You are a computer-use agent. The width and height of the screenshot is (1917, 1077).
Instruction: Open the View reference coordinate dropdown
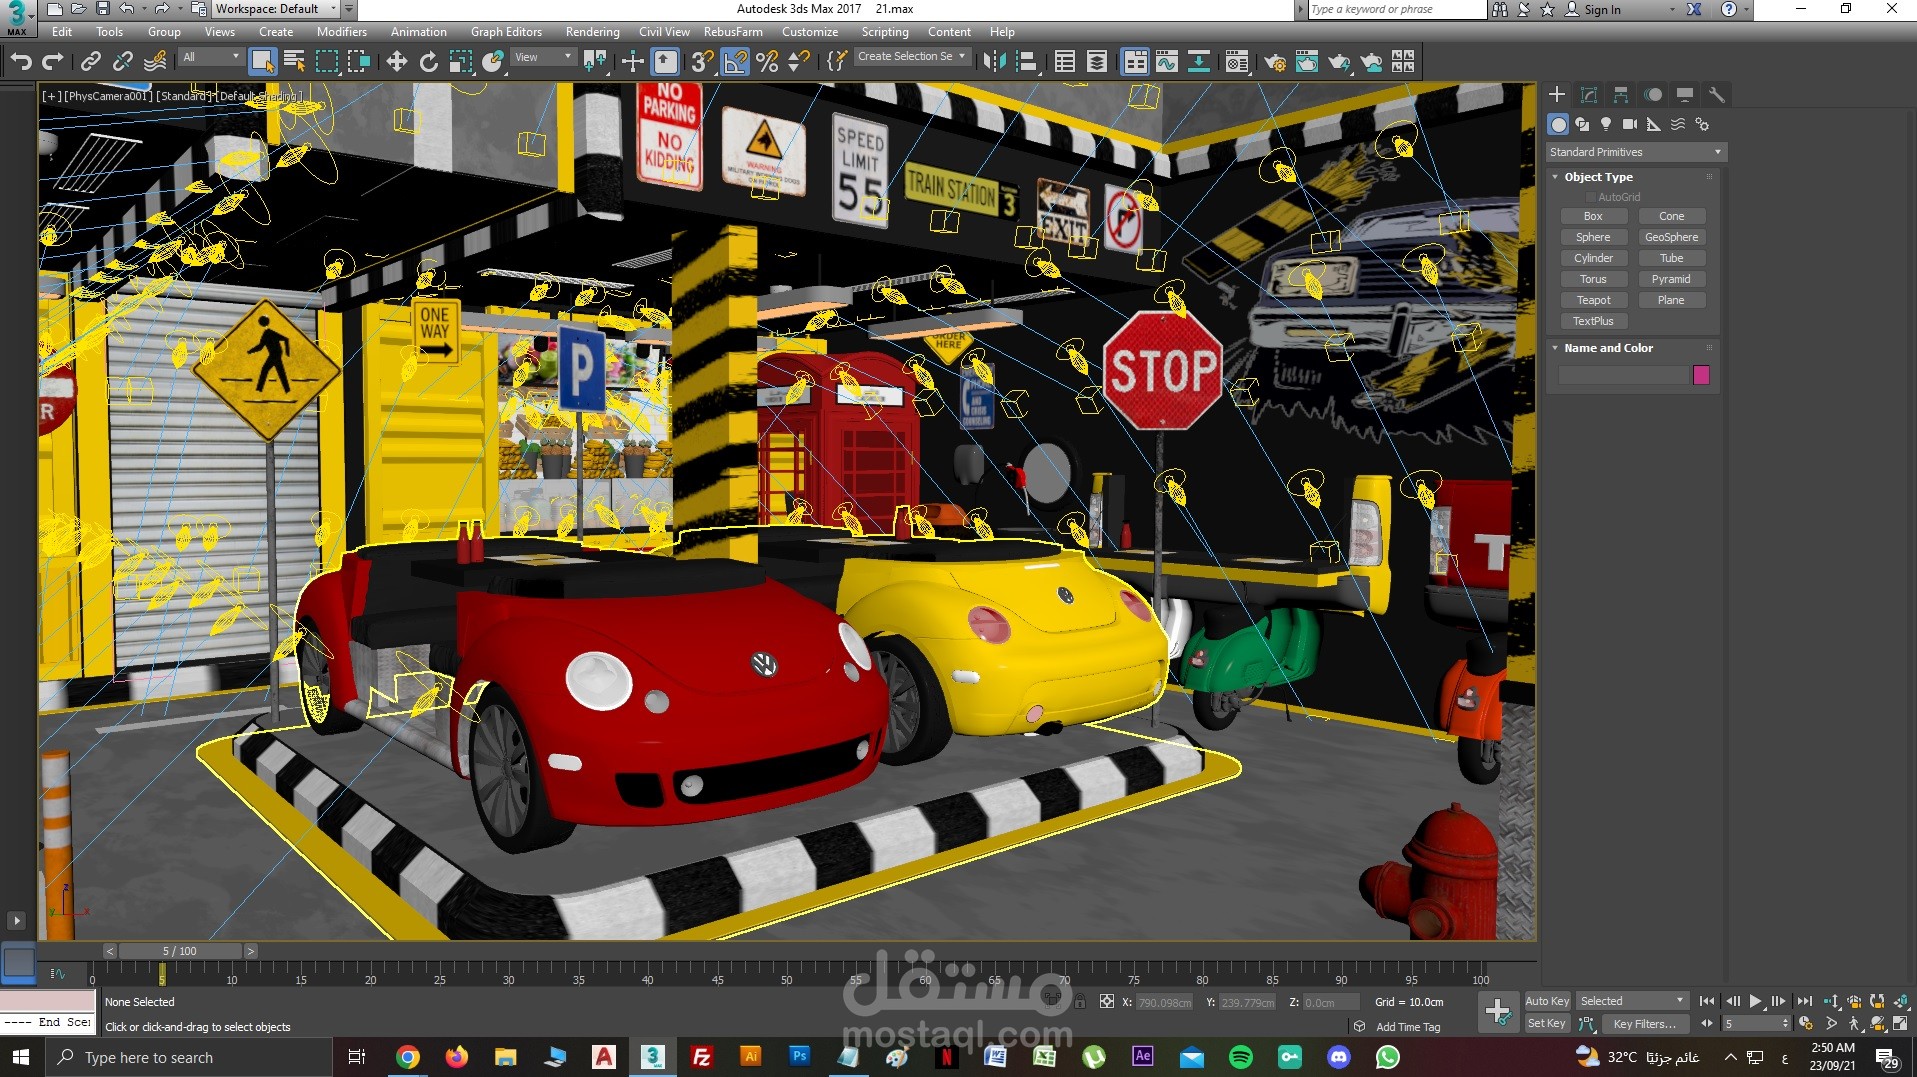point(543,57)
